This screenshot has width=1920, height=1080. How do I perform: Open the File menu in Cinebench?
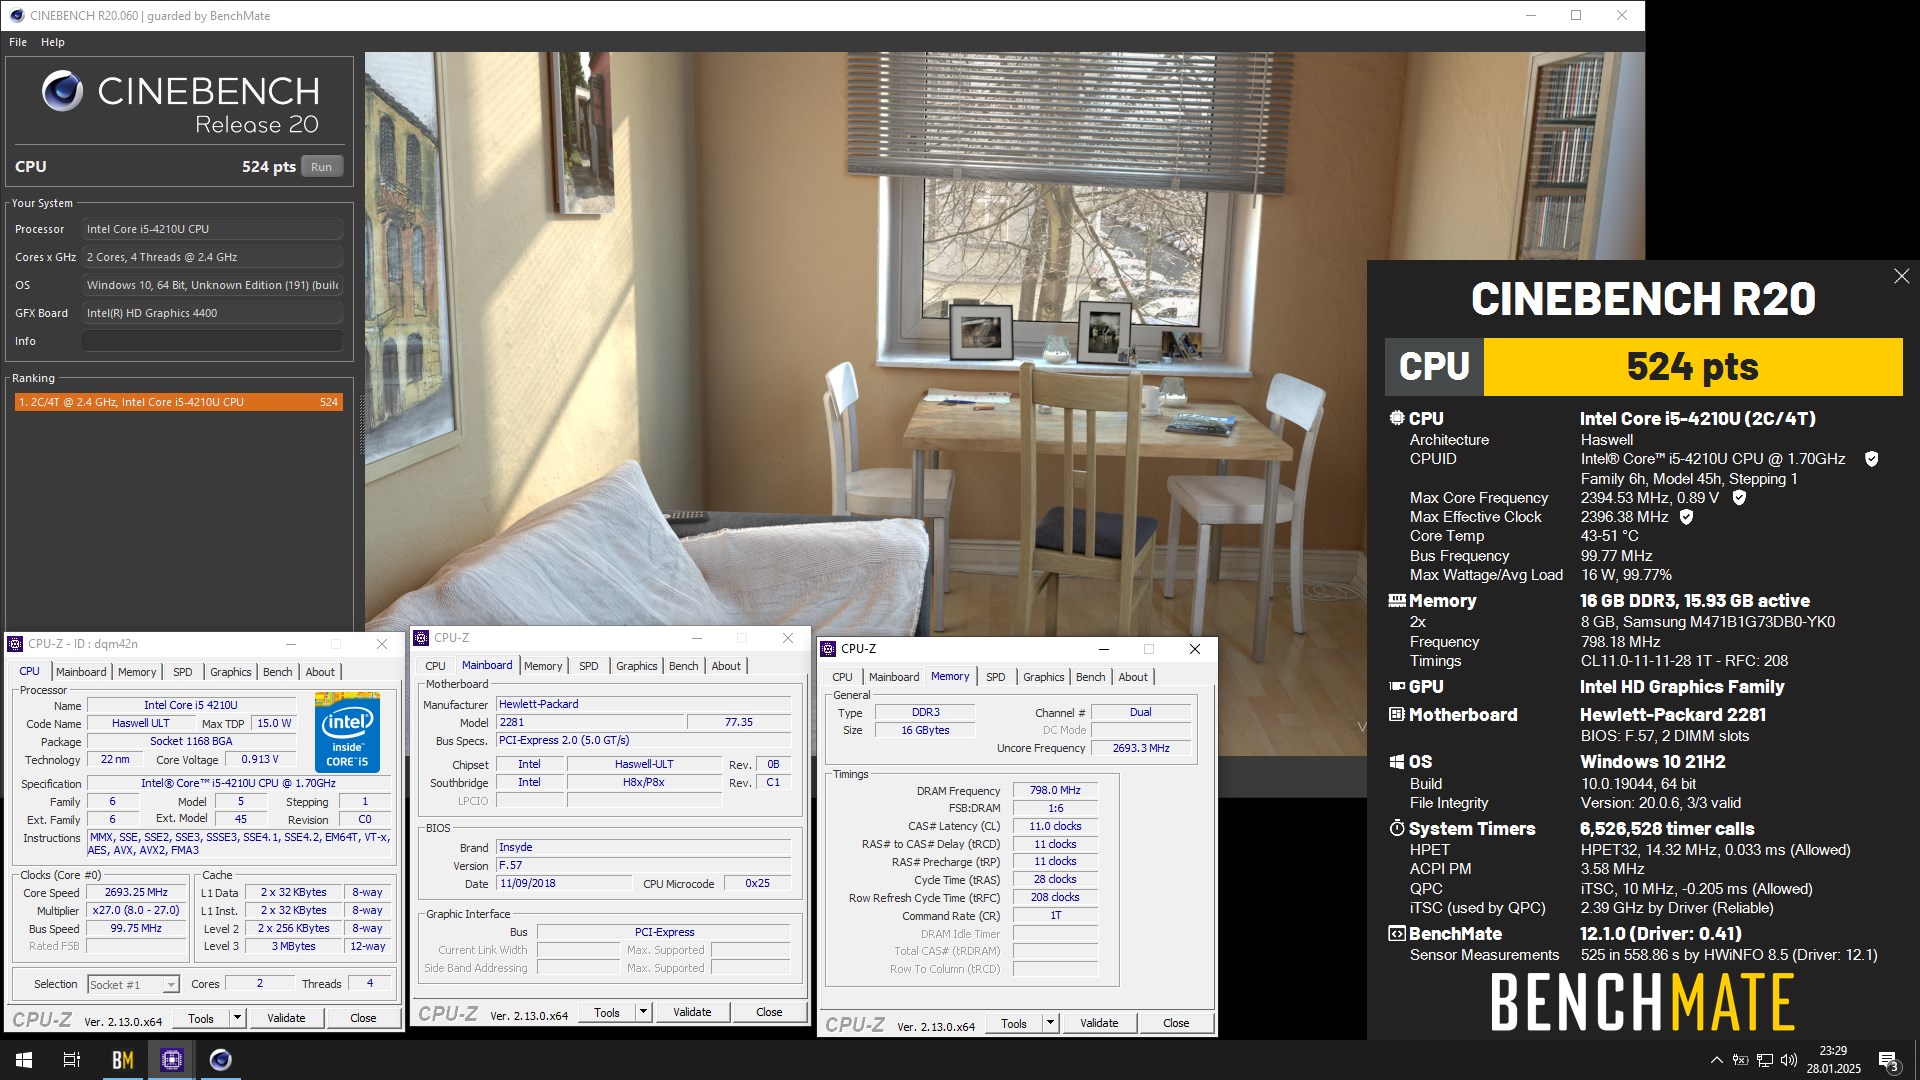pos(18,42)
